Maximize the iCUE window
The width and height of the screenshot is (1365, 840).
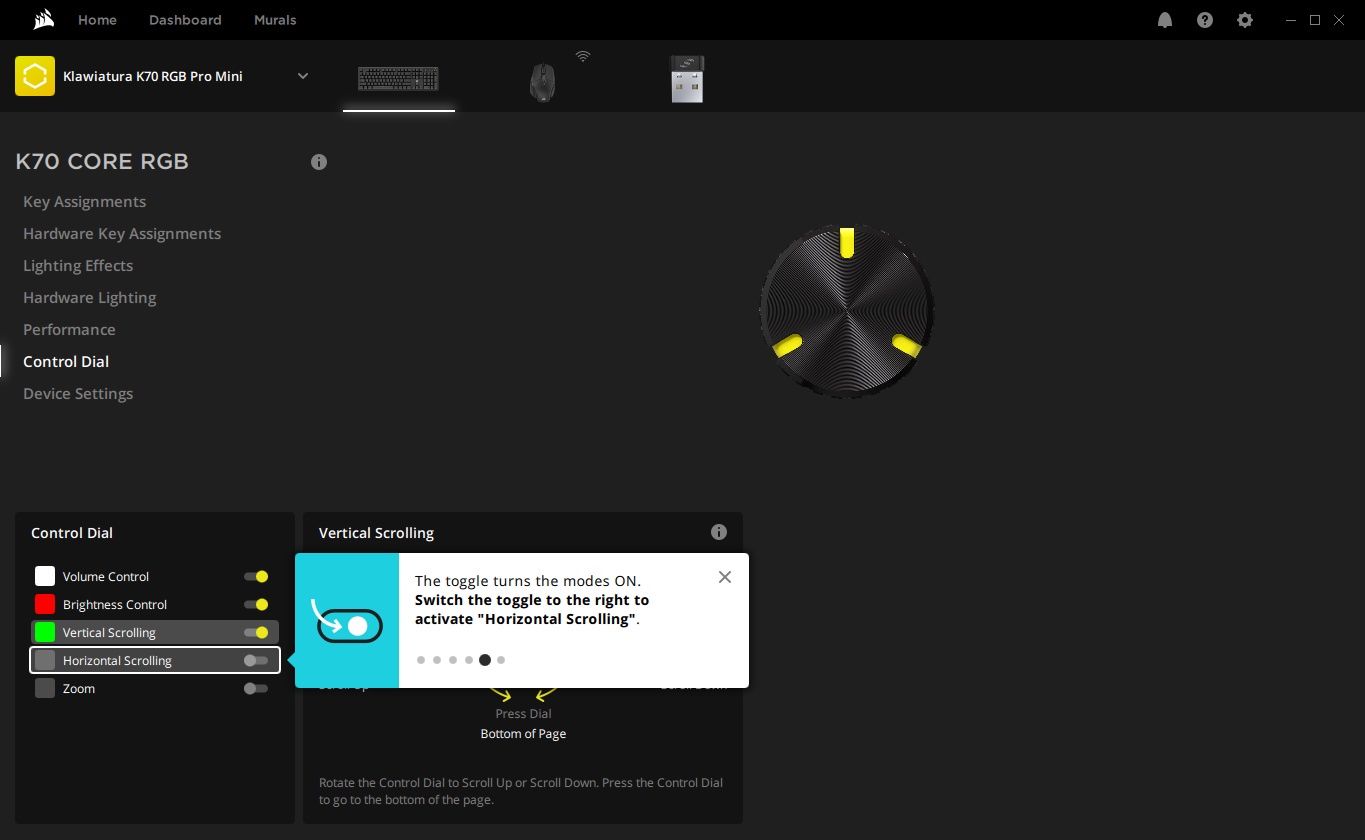pyautogui.click(x=1315, y=20)
